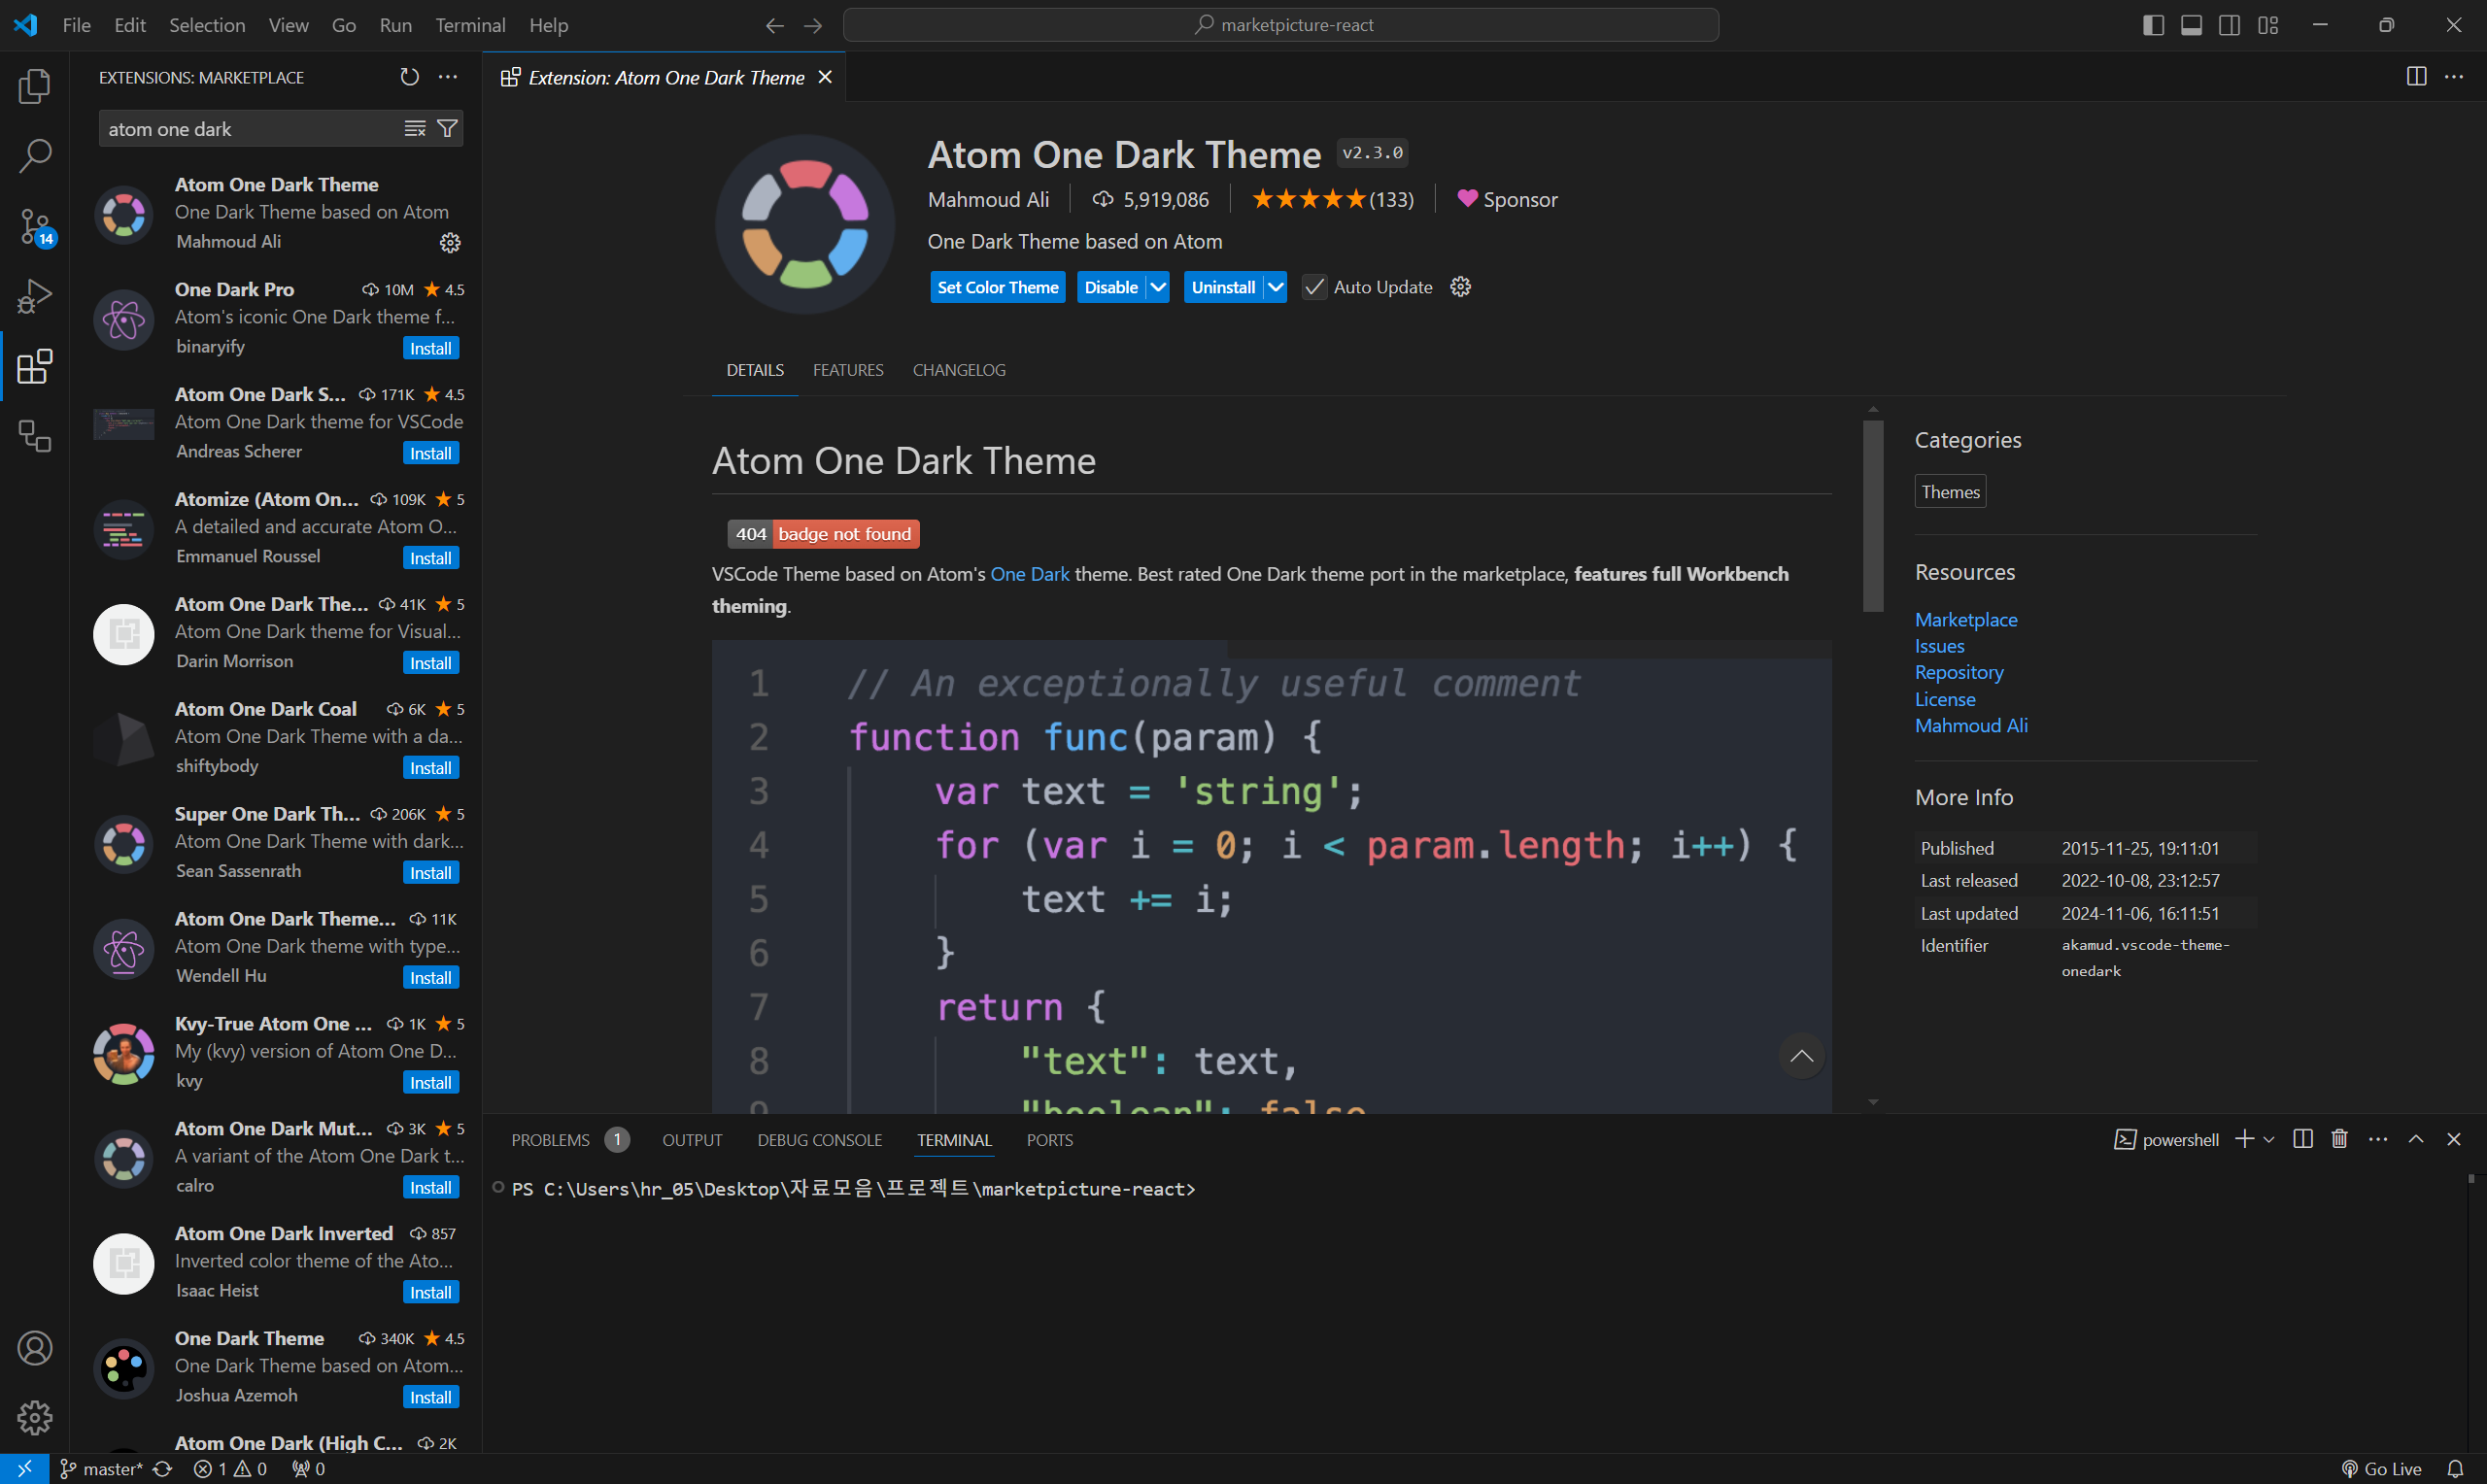Open Source Control view with 14 badge

[x=35, y=227]
